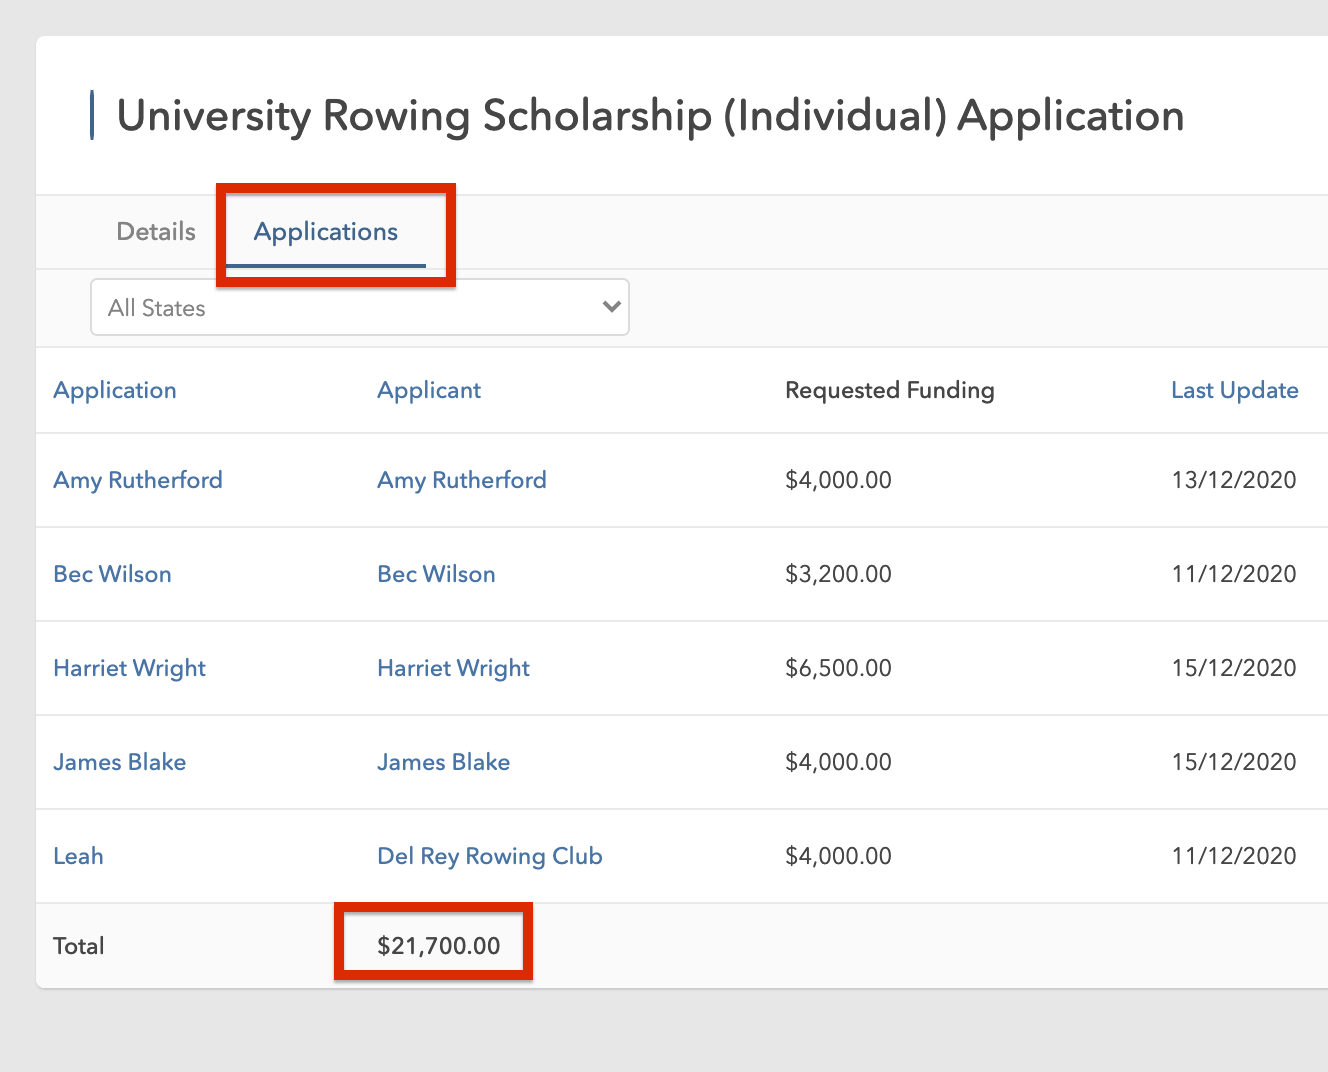
Task: Open Harriet Wright application link
Action: 129,668
